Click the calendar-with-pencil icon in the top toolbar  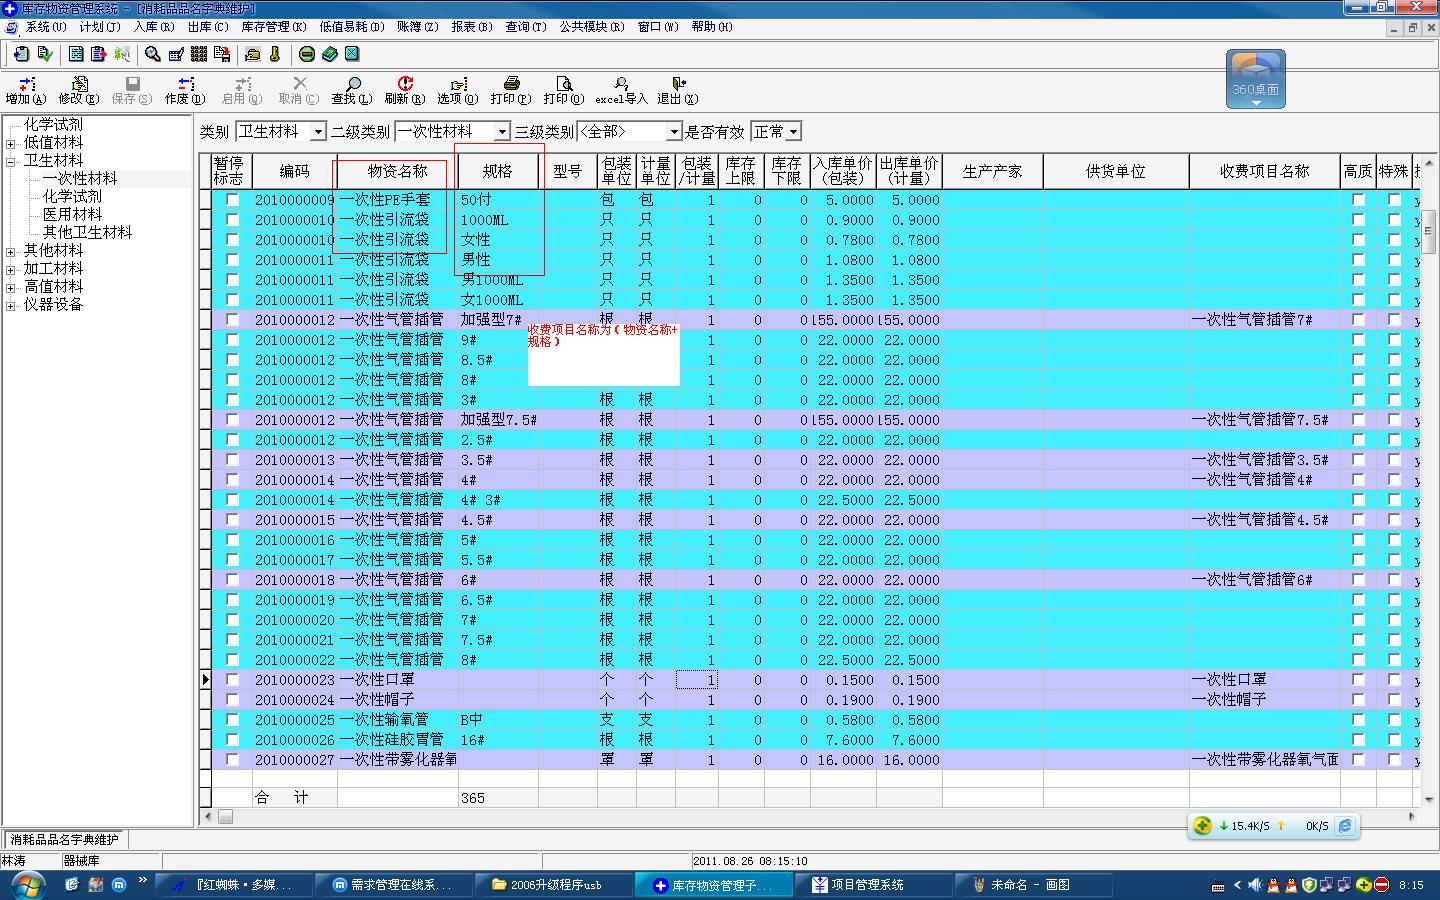[x=176, y=54]
